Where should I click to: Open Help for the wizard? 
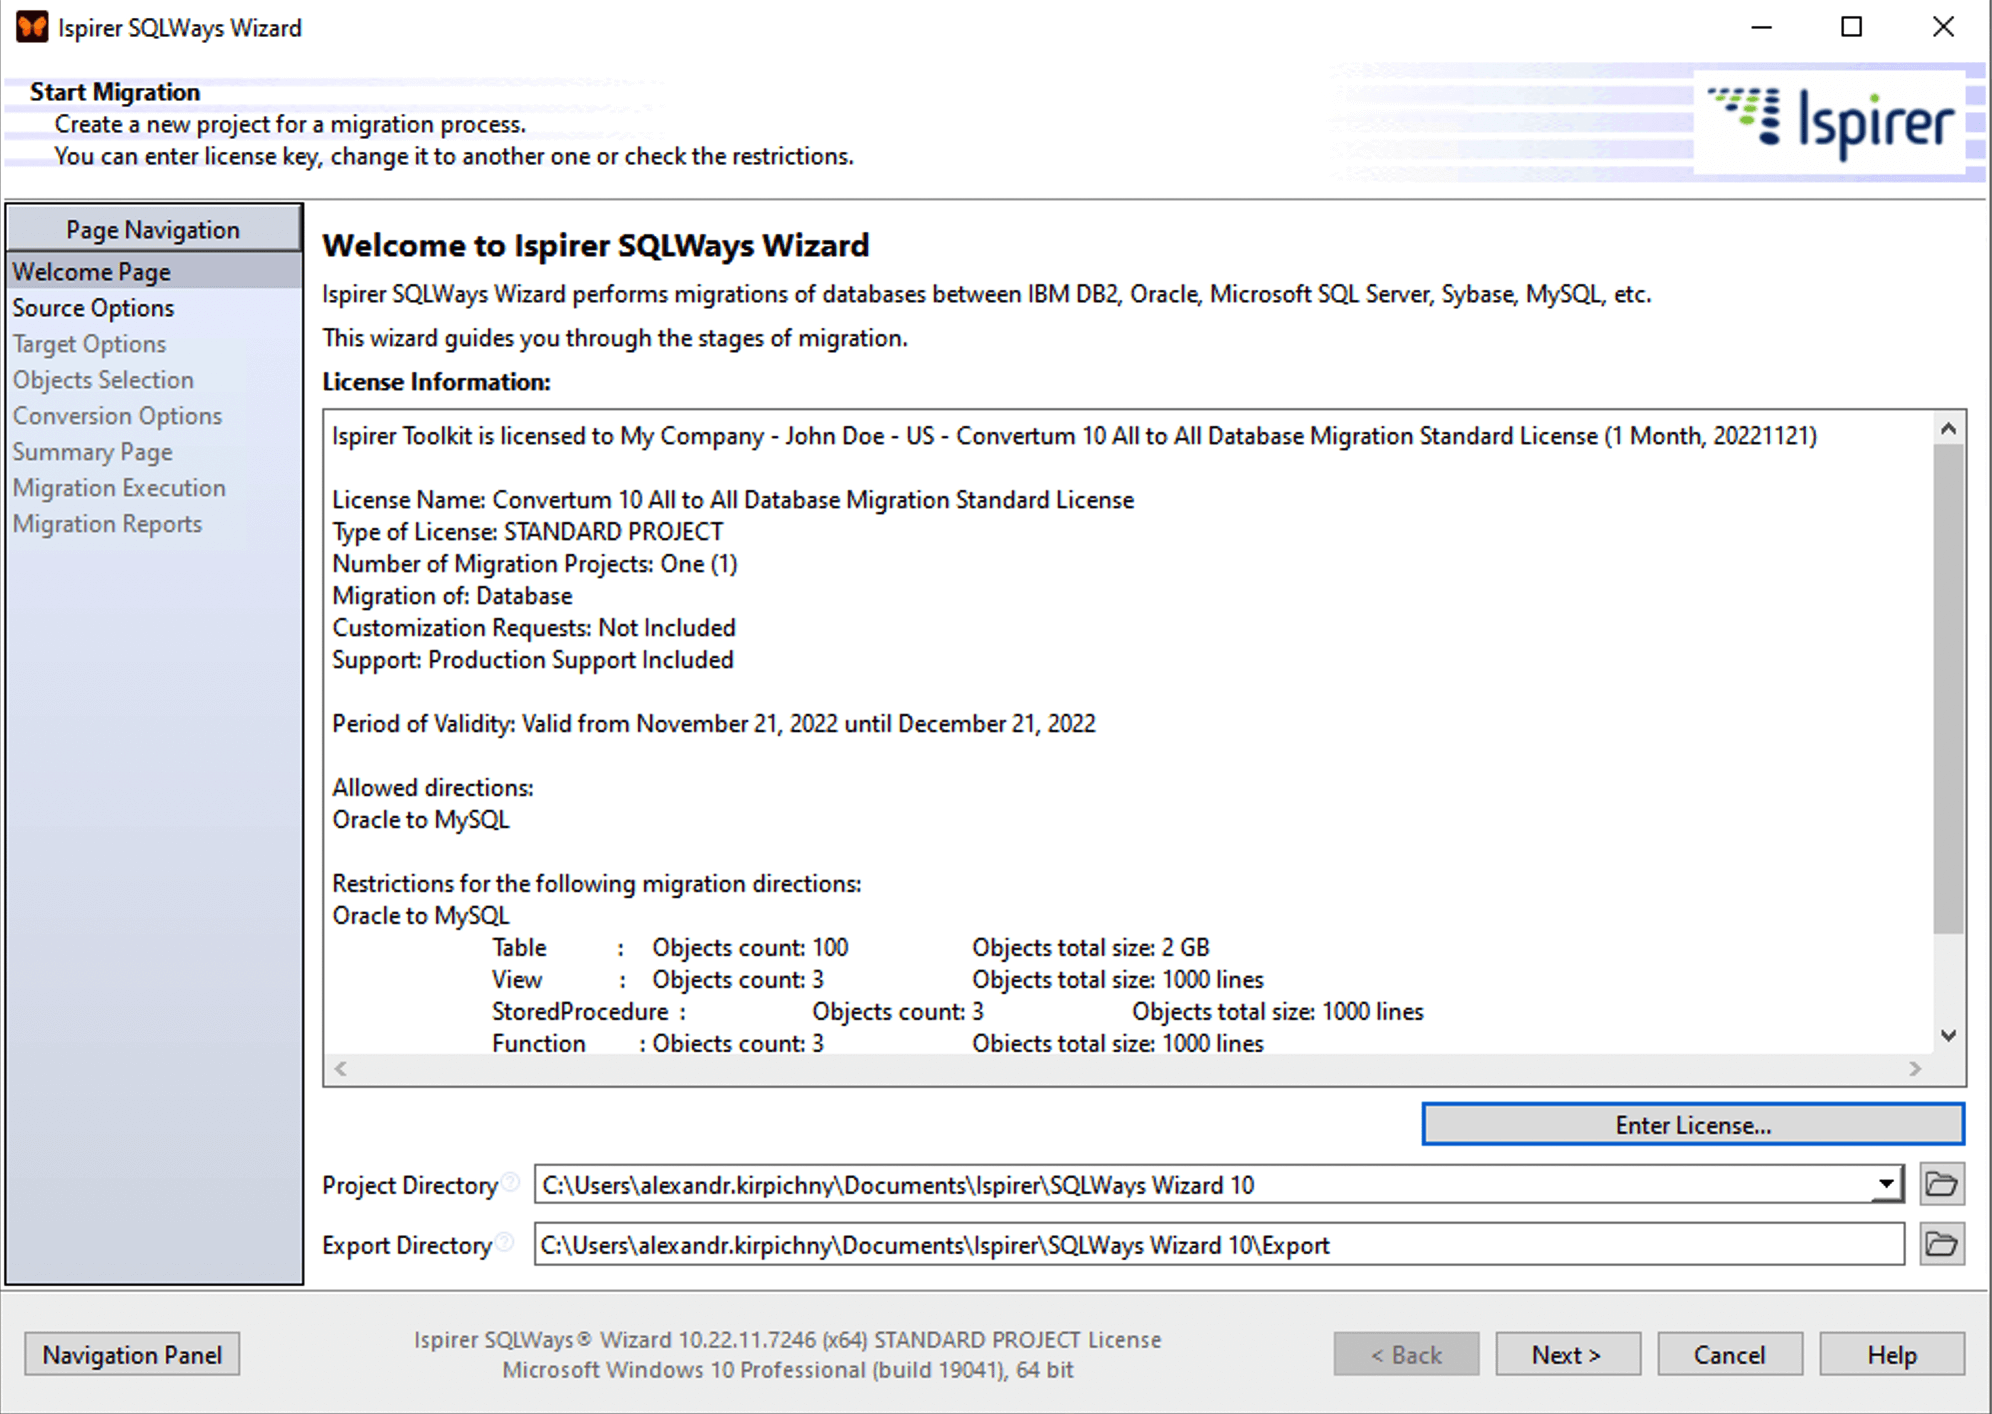pos(1891,1355)
